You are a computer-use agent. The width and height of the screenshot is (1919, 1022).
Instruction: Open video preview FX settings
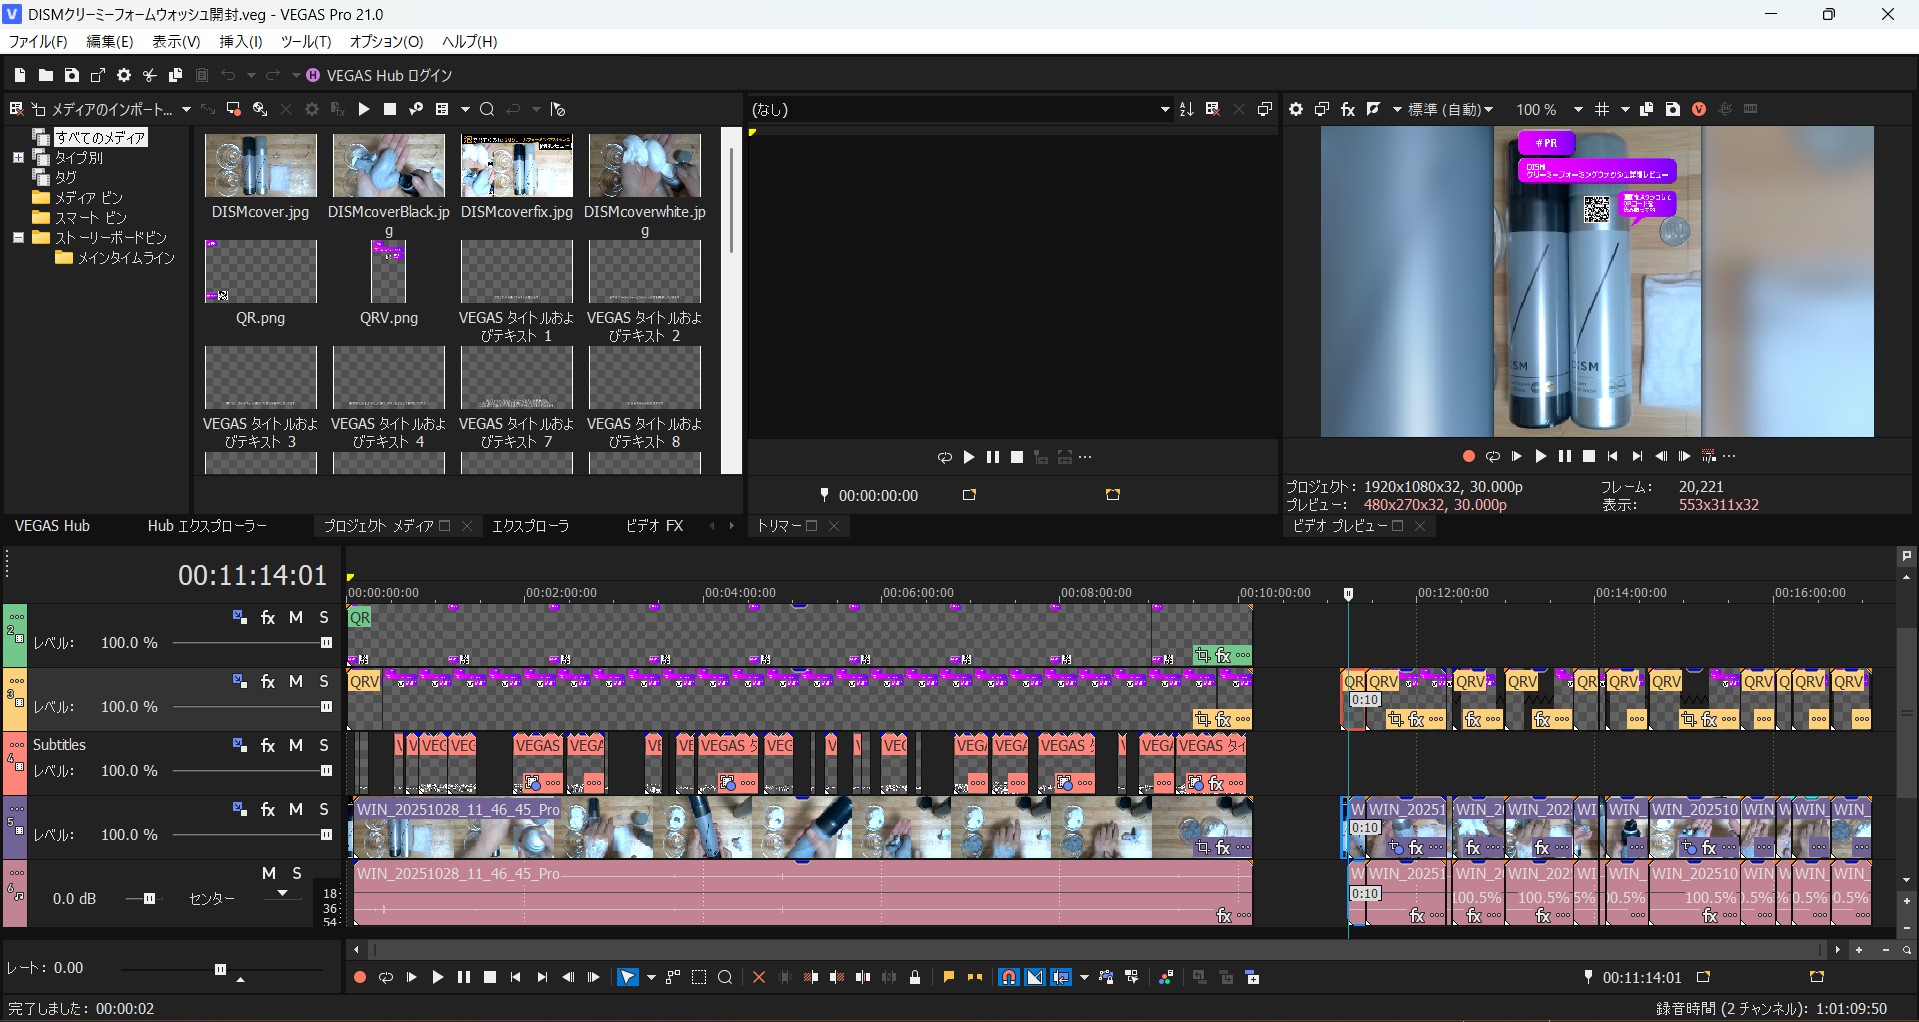(x=1347, y=110)
